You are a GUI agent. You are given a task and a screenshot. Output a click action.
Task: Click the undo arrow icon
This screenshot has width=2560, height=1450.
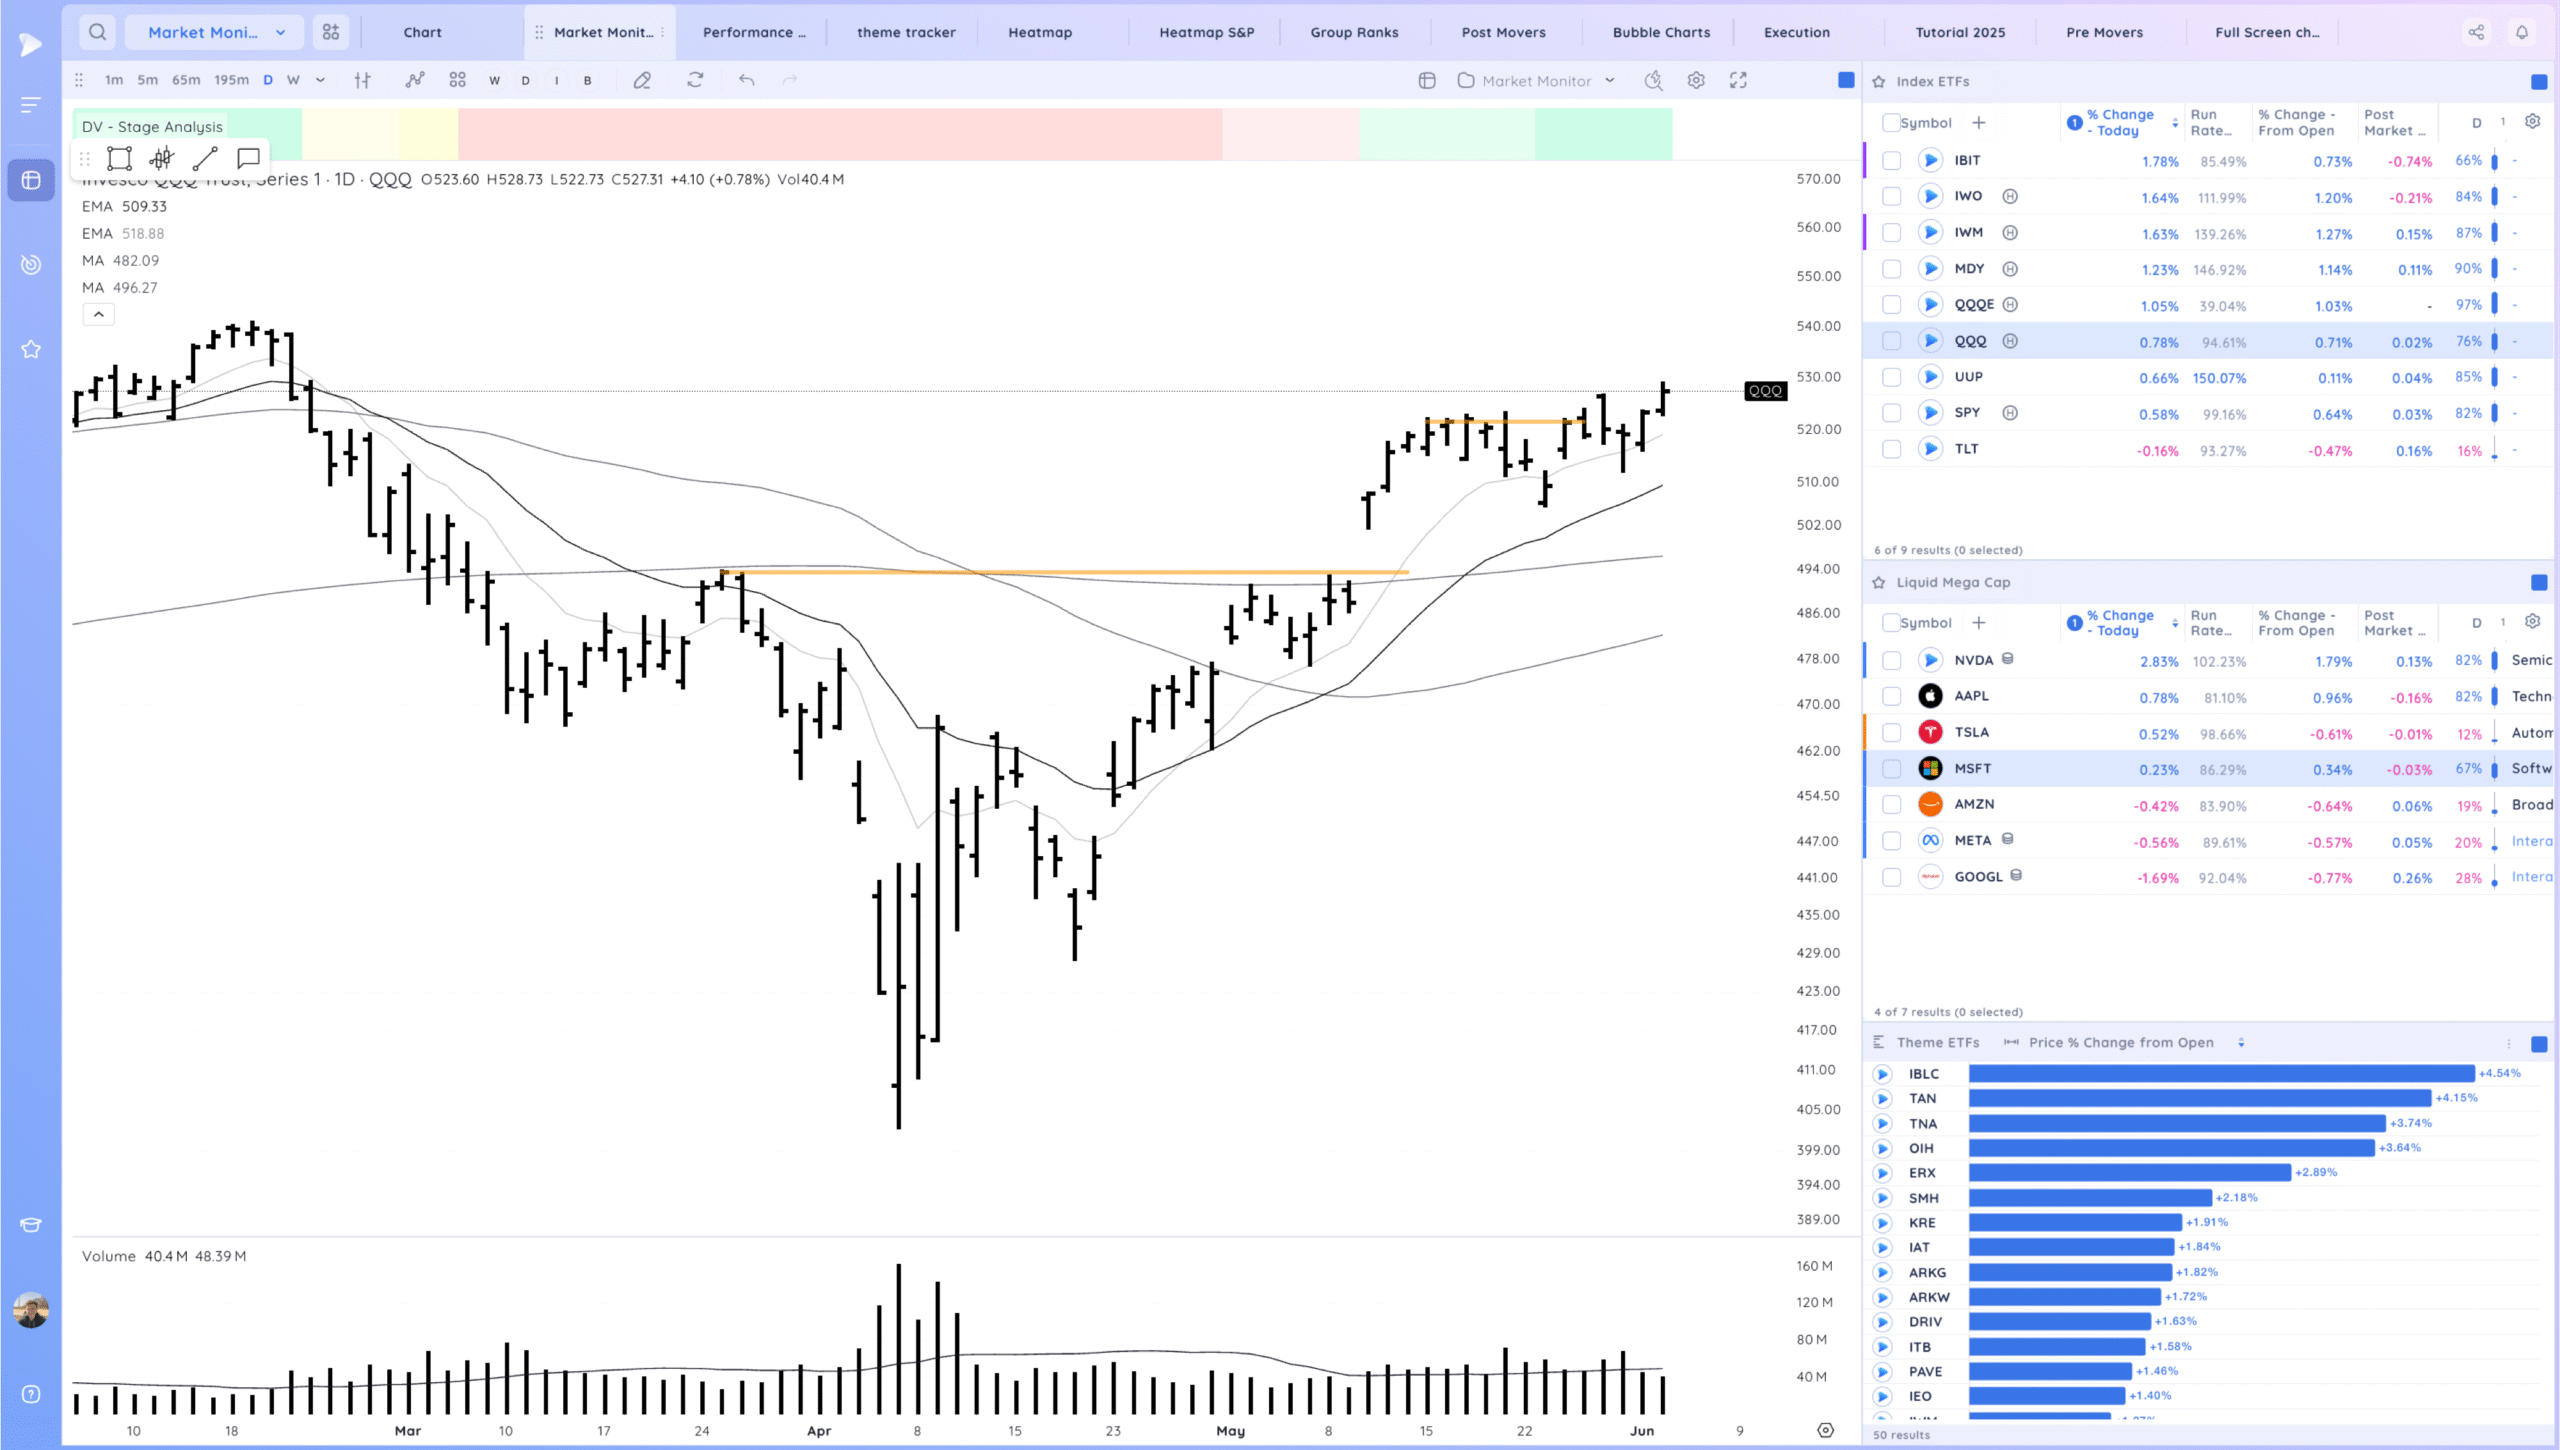click(x=746, y=80)
